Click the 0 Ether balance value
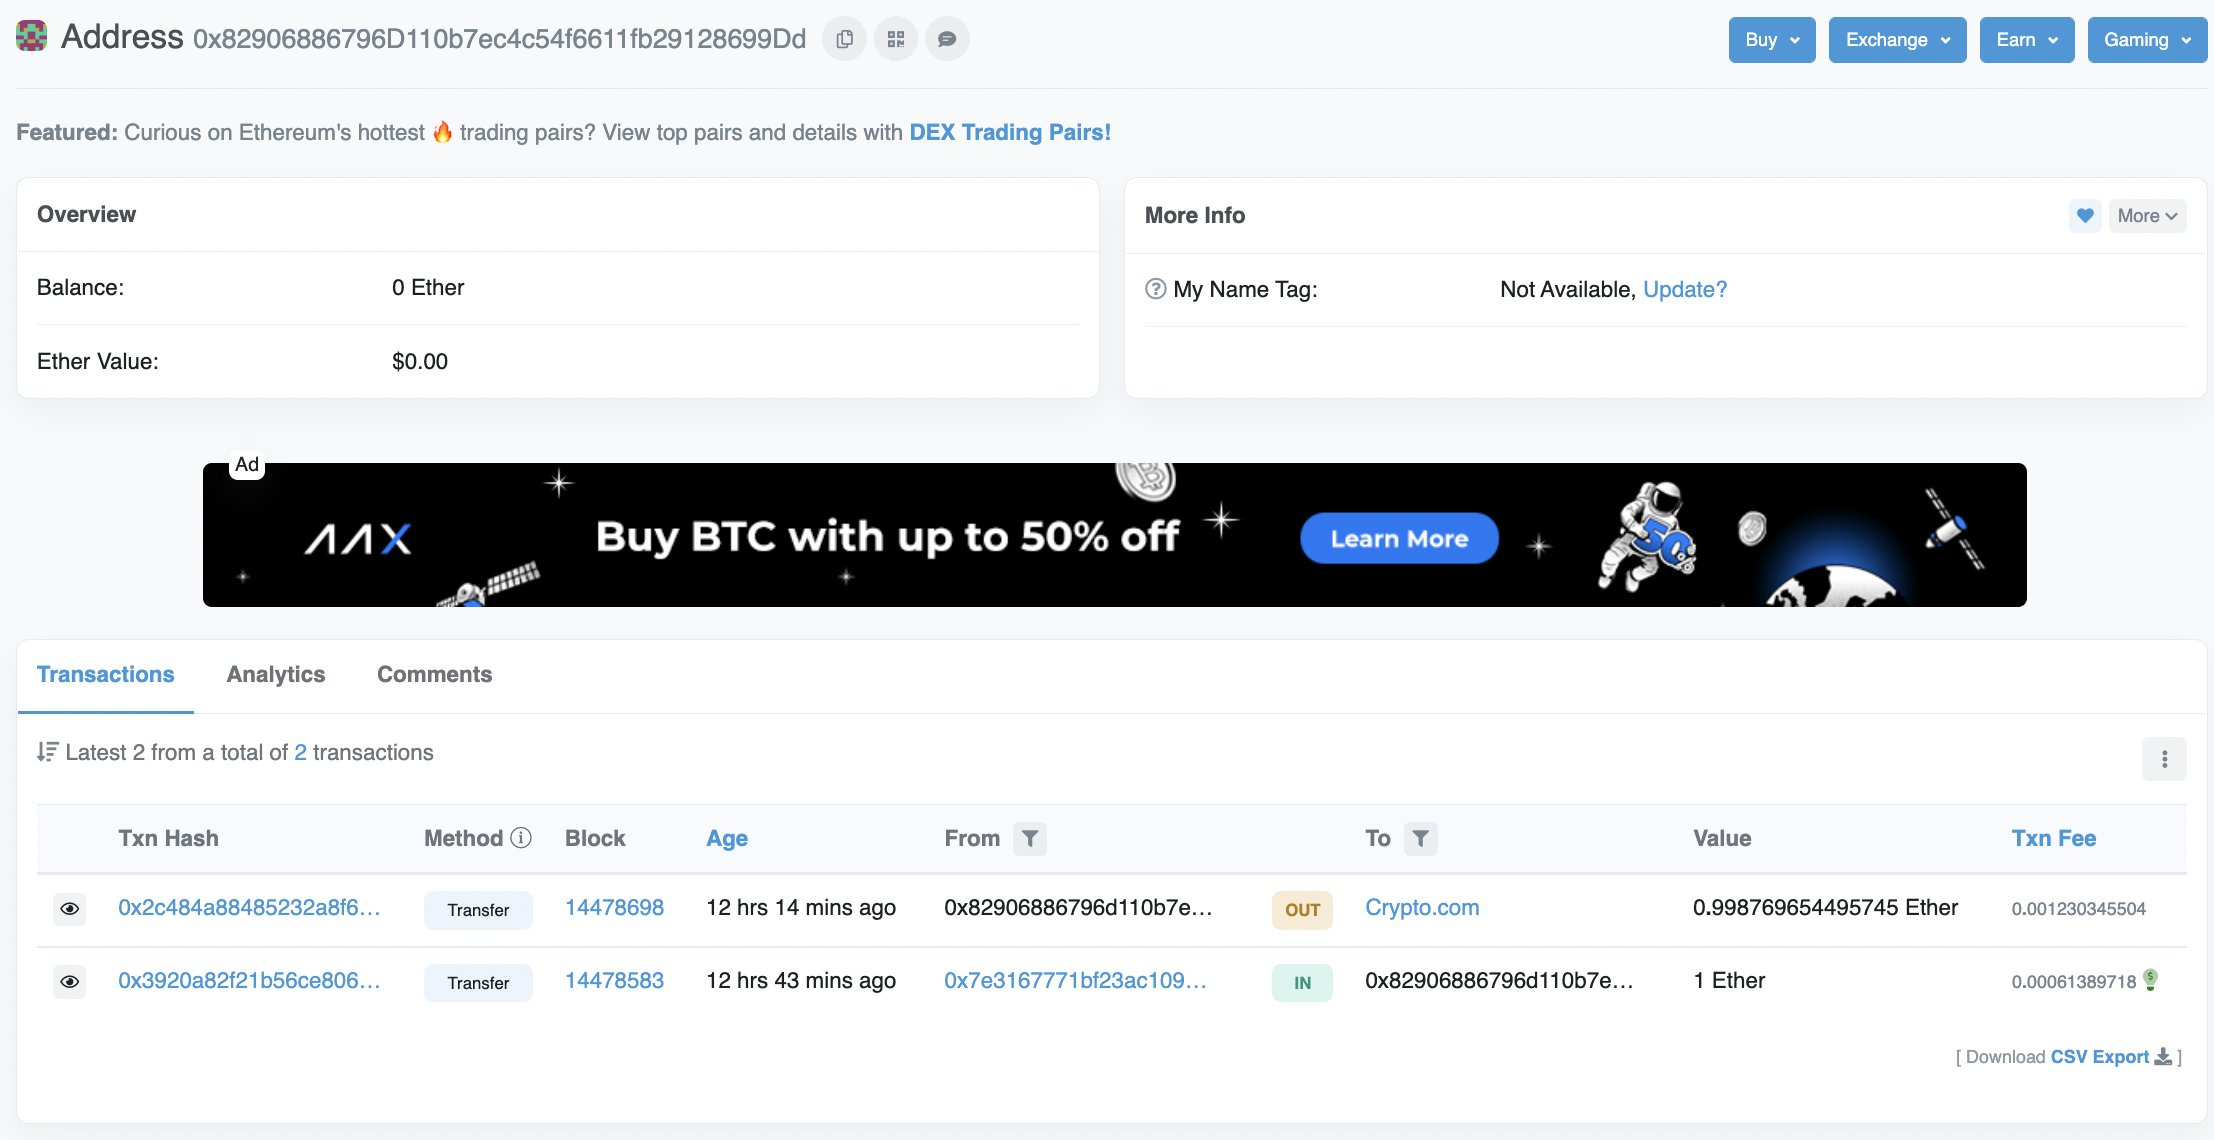The height and width of the screenshot is (1140, 2214). [428, 288]
